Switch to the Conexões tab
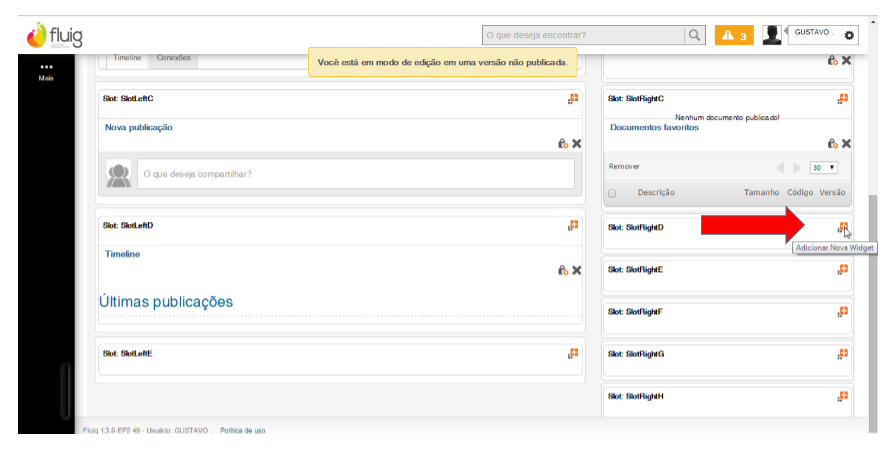894x451 pixels. coord(173,58)
